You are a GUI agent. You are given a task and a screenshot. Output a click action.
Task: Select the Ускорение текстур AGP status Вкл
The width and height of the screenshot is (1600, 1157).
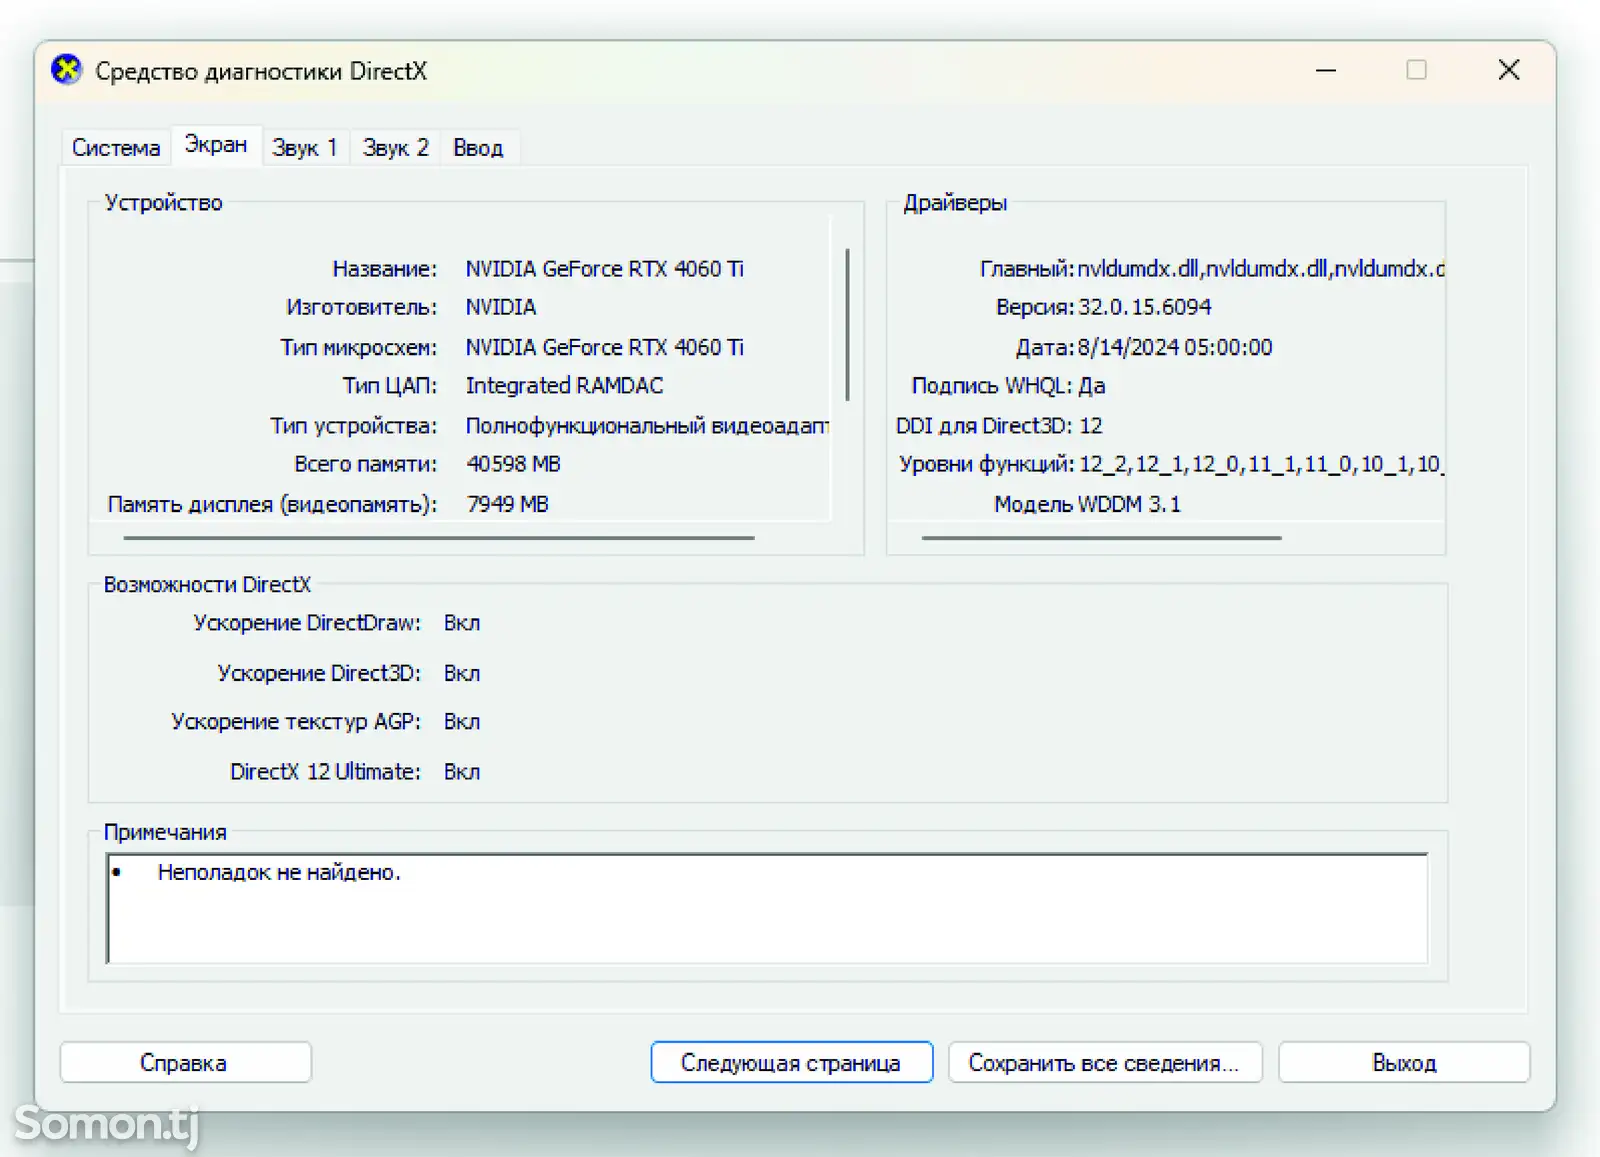[462, 722]
